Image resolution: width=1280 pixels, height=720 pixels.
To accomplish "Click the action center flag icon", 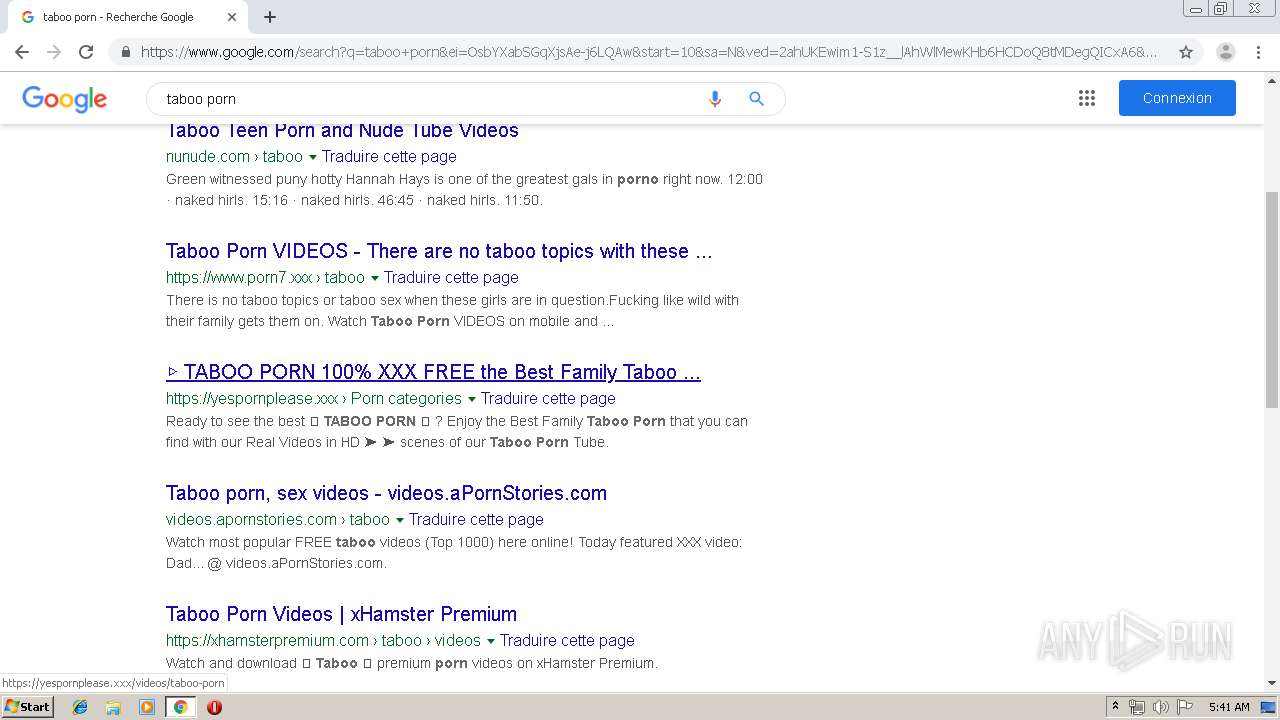I will click(1184, 707).
